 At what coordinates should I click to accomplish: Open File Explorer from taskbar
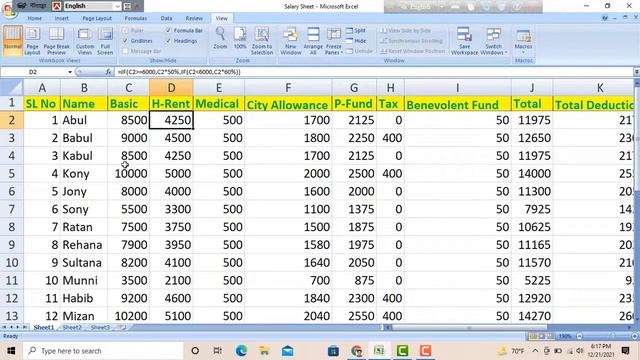tap(264, 351)
